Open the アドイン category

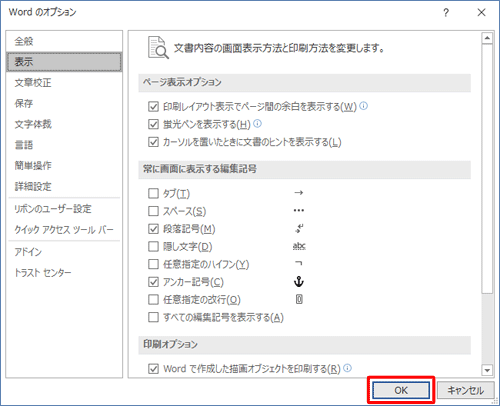click(64, 252)
